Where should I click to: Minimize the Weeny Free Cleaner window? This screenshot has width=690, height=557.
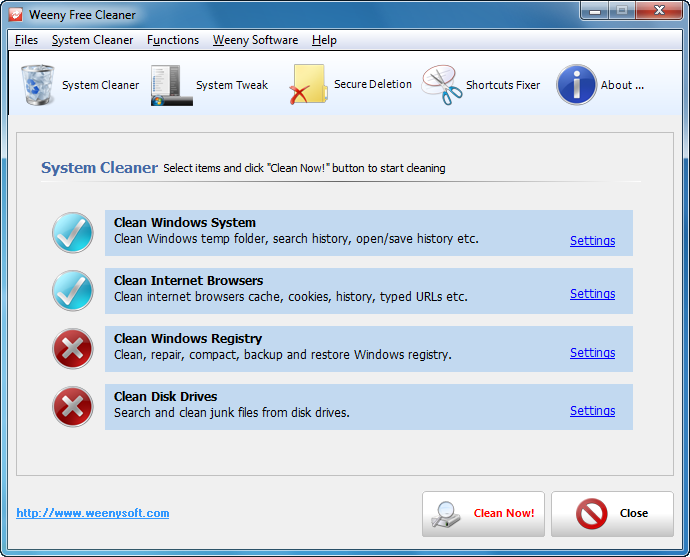click(x=595, y=11)
